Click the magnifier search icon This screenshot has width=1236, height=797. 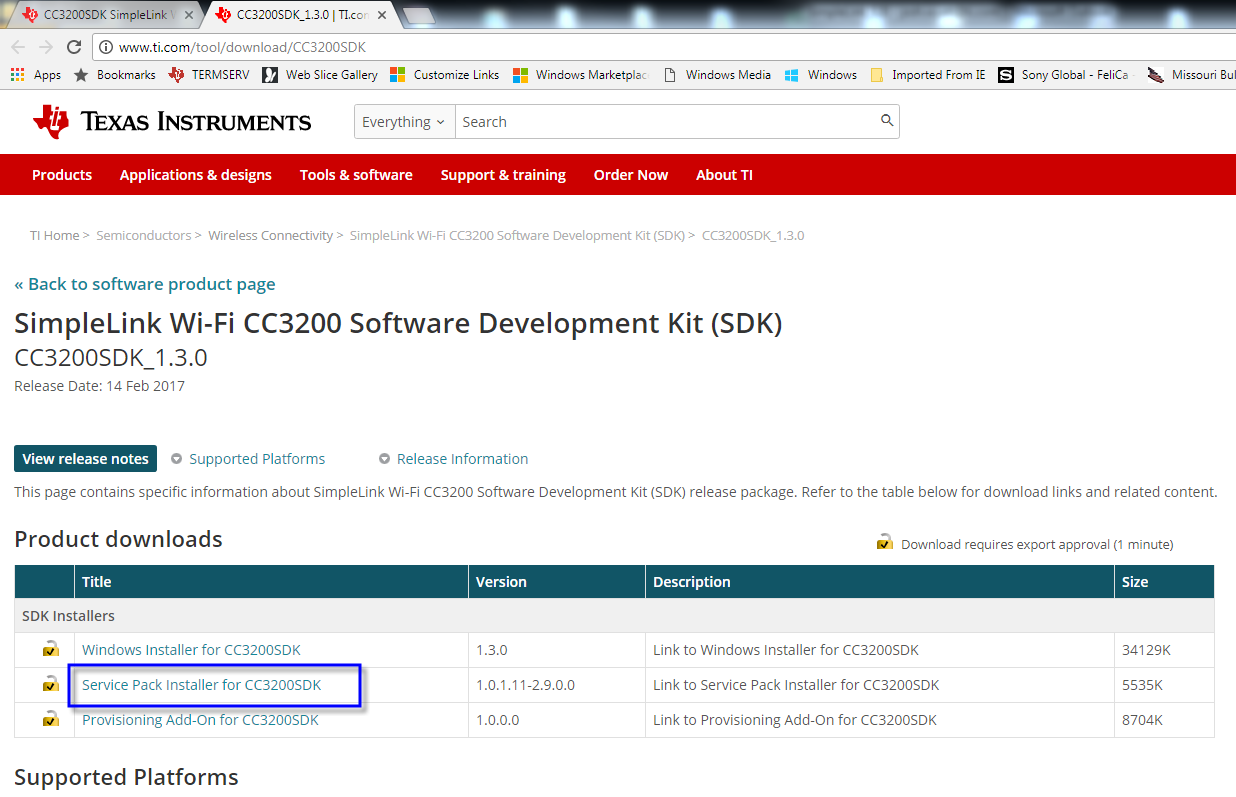(886, 121)
